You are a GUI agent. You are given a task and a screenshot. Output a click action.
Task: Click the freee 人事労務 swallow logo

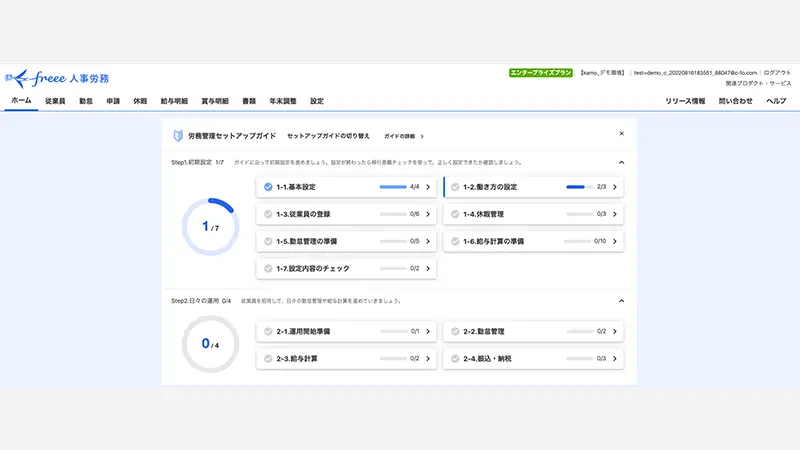[18, 78]
